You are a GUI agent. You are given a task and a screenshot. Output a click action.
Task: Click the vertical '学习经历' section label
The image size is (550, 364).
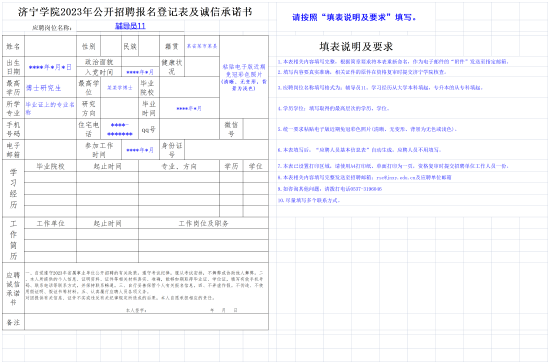coord(13,188)
